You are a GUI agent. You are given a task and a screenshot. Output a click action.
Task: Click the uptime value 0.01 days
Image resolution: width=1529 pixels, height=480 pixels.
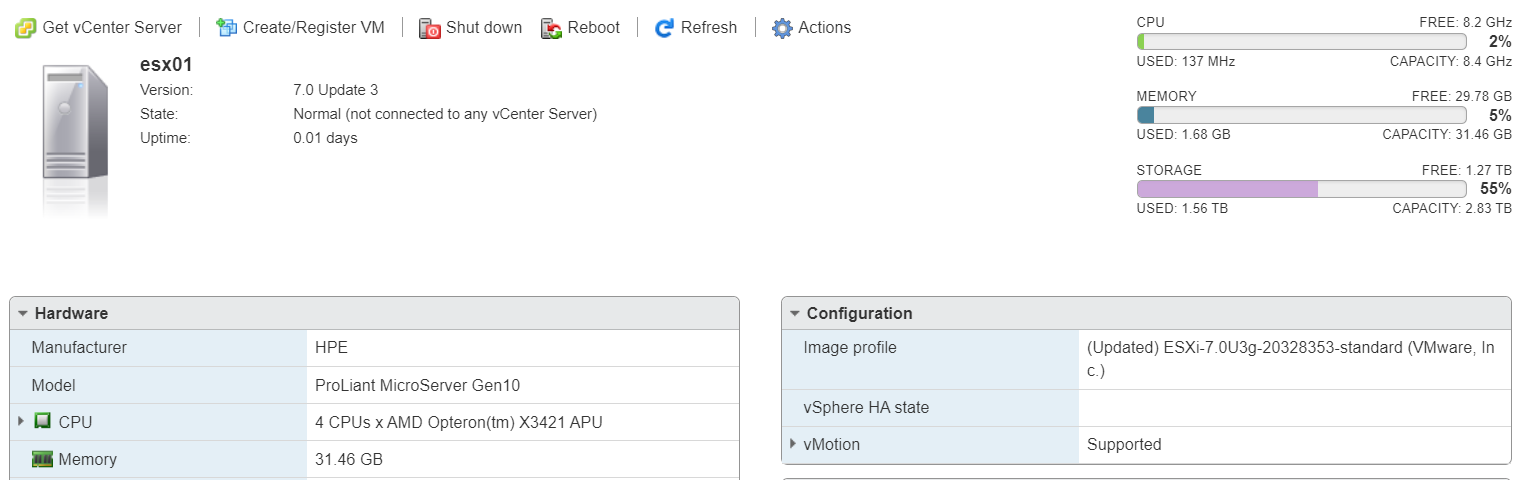325,138
